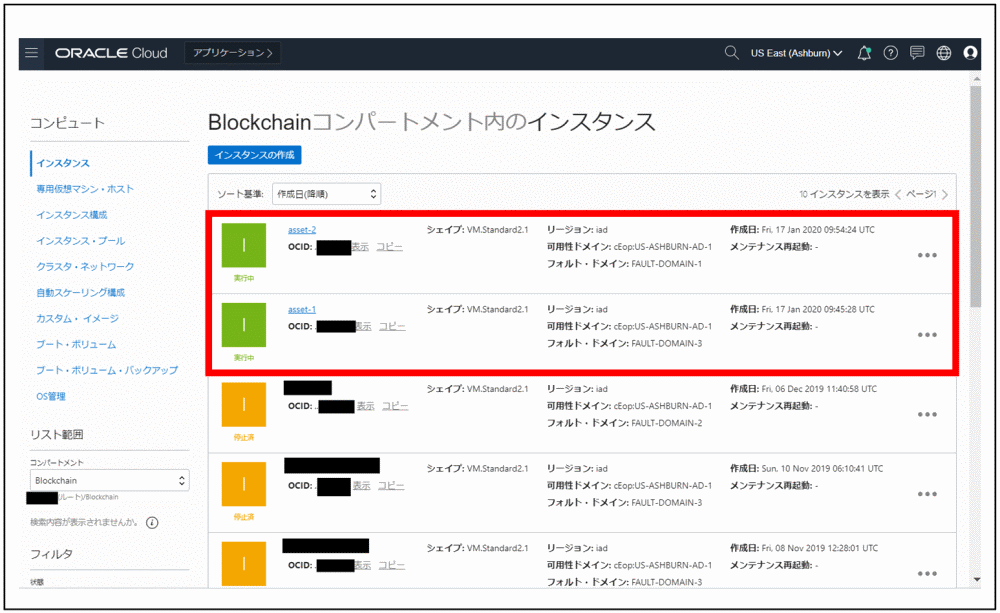1000x613 pixels.
Task: Open the language globe icon
Action: (x=944, y=53)
